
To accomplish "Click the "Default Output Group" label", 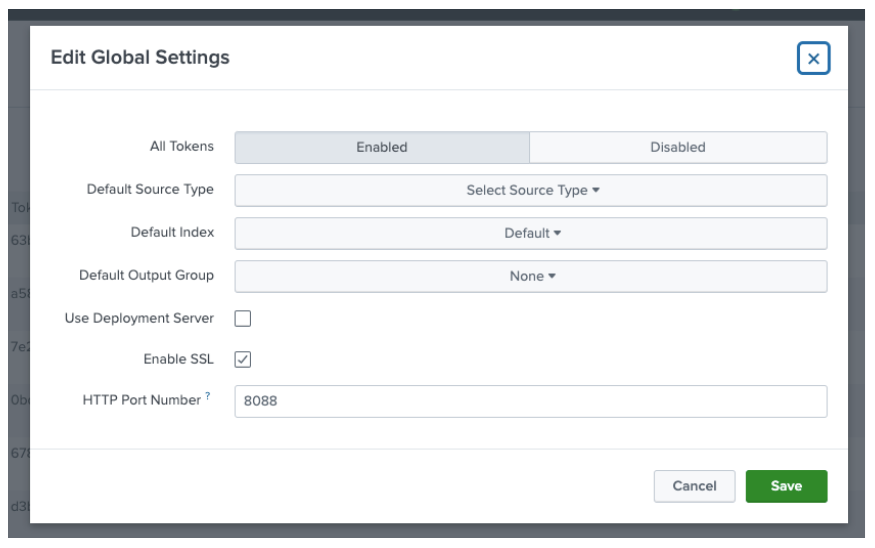I will (x=146, y=275).
